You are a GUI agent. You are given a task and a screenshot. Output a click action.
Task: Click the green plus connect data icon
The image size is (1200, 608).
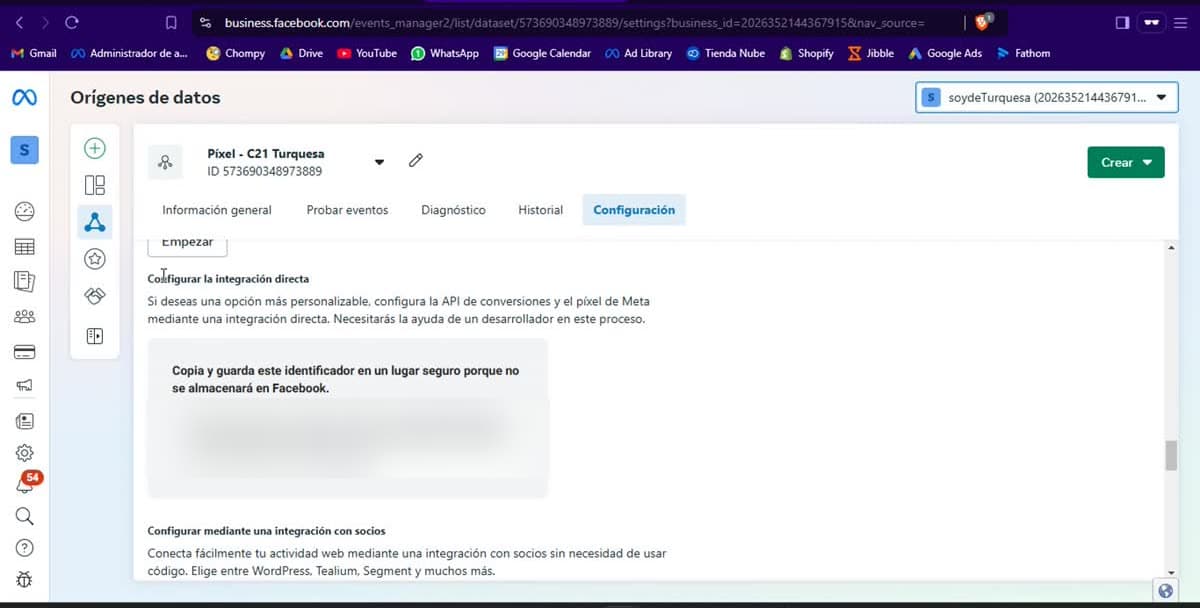(x=95, y=148)
